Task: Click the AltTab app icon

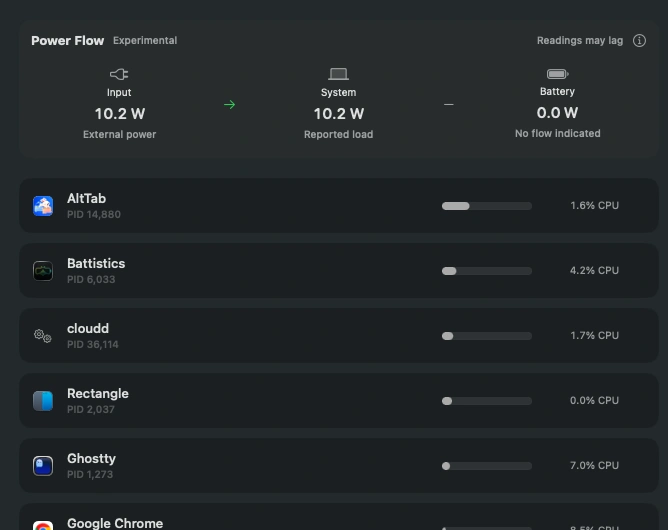Action: click(43, 206)
